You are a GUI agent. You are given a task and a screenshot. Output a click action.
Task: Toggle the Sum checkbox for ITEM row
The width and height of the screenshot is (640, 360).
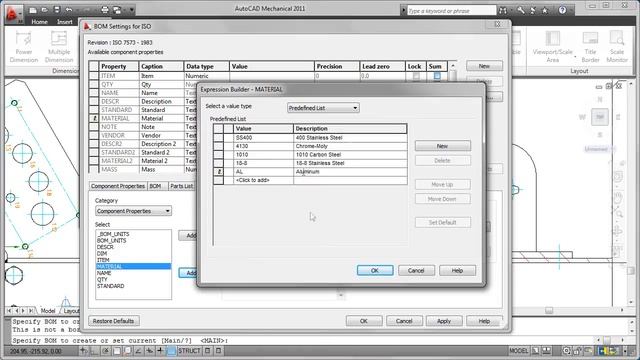pos(437,76)
